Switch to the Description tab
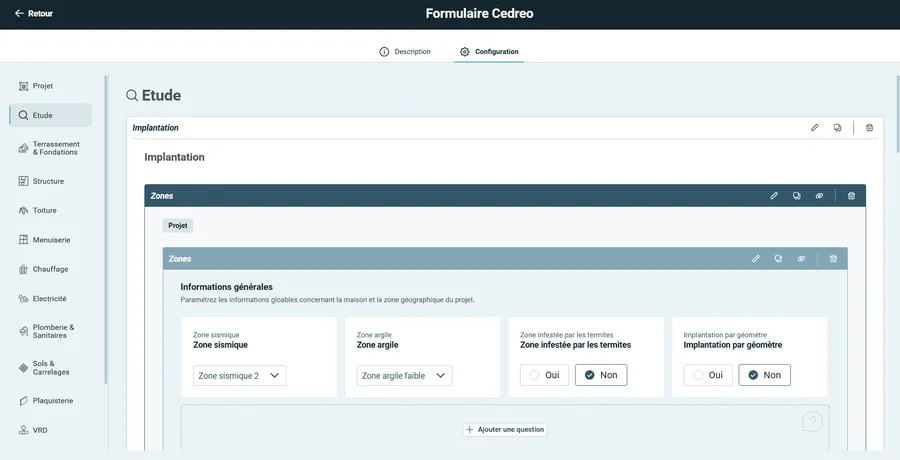 tap(405, 52)
